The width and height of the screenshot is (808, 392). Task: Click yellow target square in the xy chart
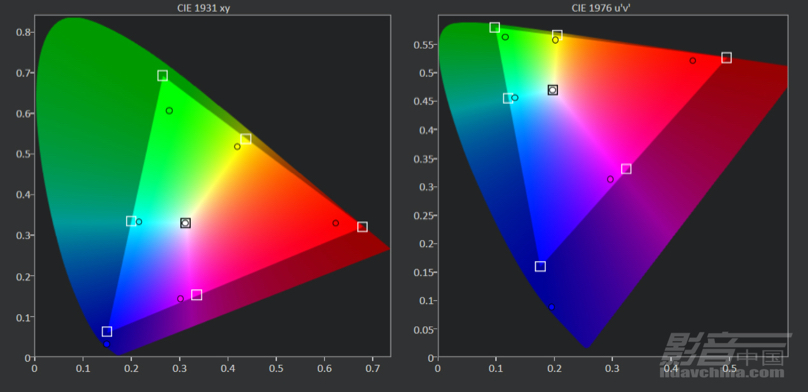(246, 139)
